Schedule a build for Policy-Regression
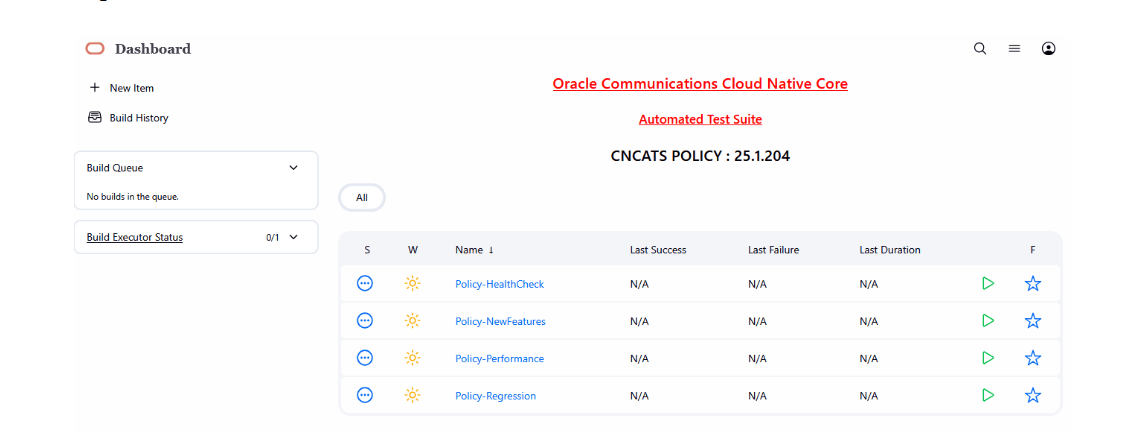The image size is (1123, 442). pos(988,395)
